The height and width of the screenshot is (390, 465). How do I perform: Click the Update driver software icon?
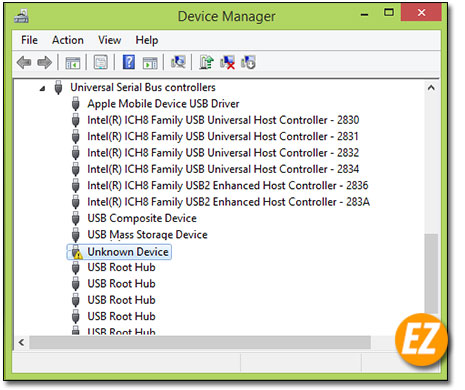[206, 62]
